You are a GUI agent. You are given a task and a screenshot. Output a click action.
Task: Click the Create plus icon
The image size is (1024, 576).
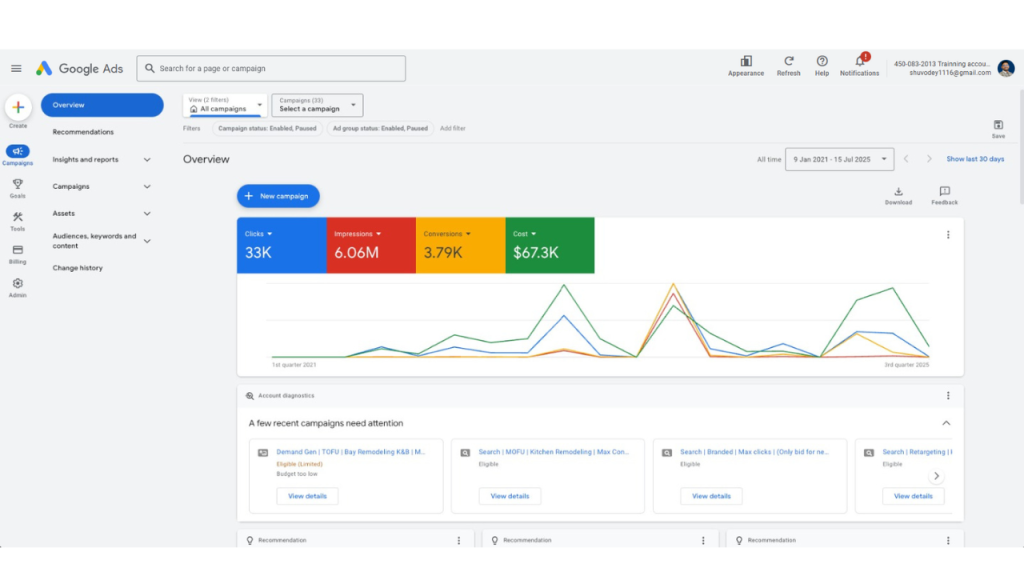tap(18, 107)
